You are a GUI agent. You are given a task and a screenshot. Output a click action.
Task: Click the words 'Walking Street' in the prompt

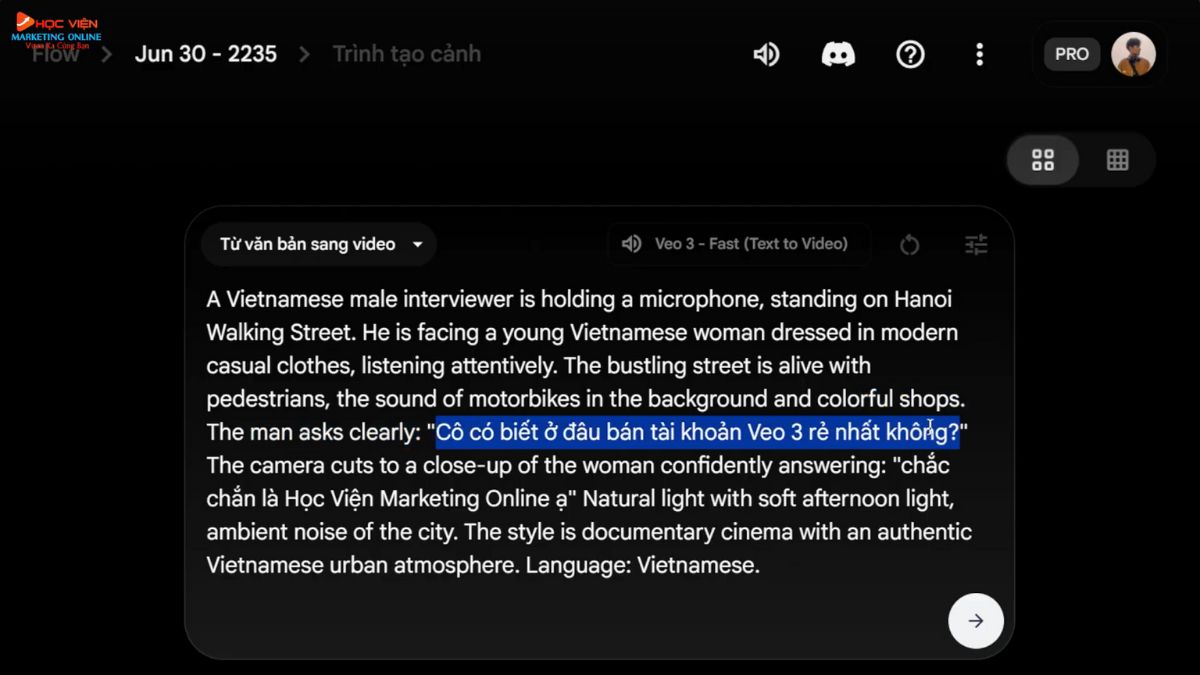coord(279,333)
